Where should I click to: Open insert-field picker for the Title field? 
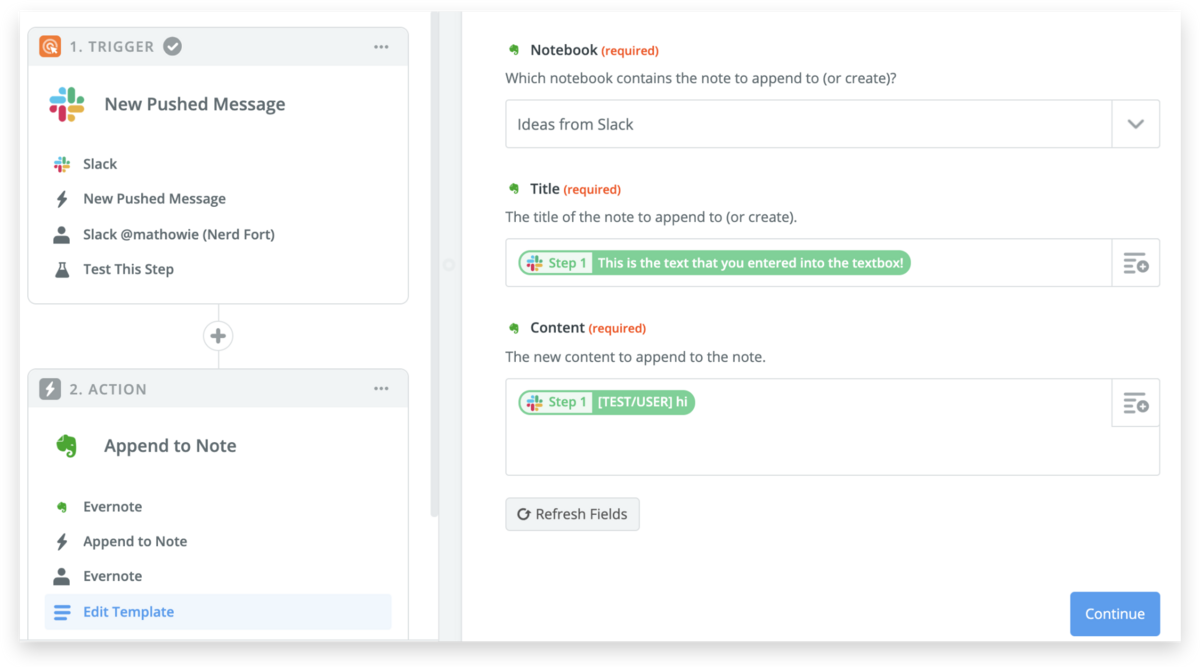pyautogui.click(x=1135, y=263)
